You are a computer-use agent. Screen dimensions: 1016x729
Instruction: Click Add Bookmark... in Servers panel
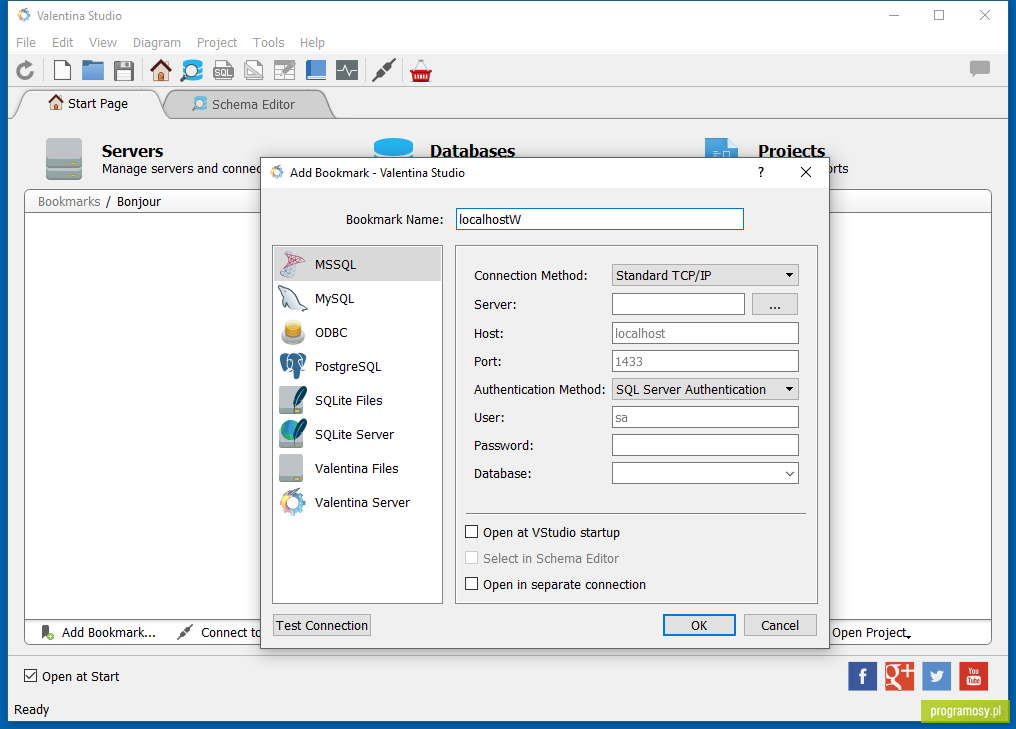point(98,632)
